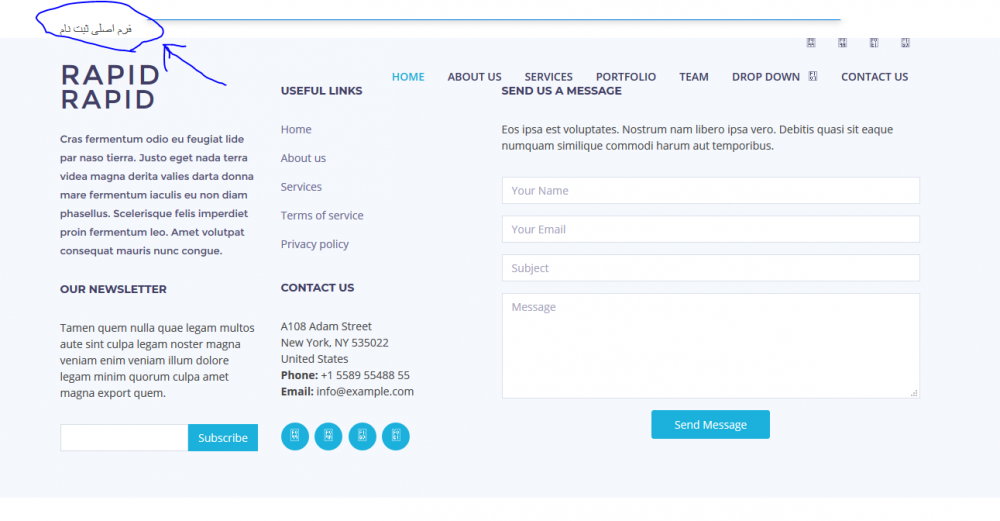Follow the Services link under Useful Links

(301, 187)
